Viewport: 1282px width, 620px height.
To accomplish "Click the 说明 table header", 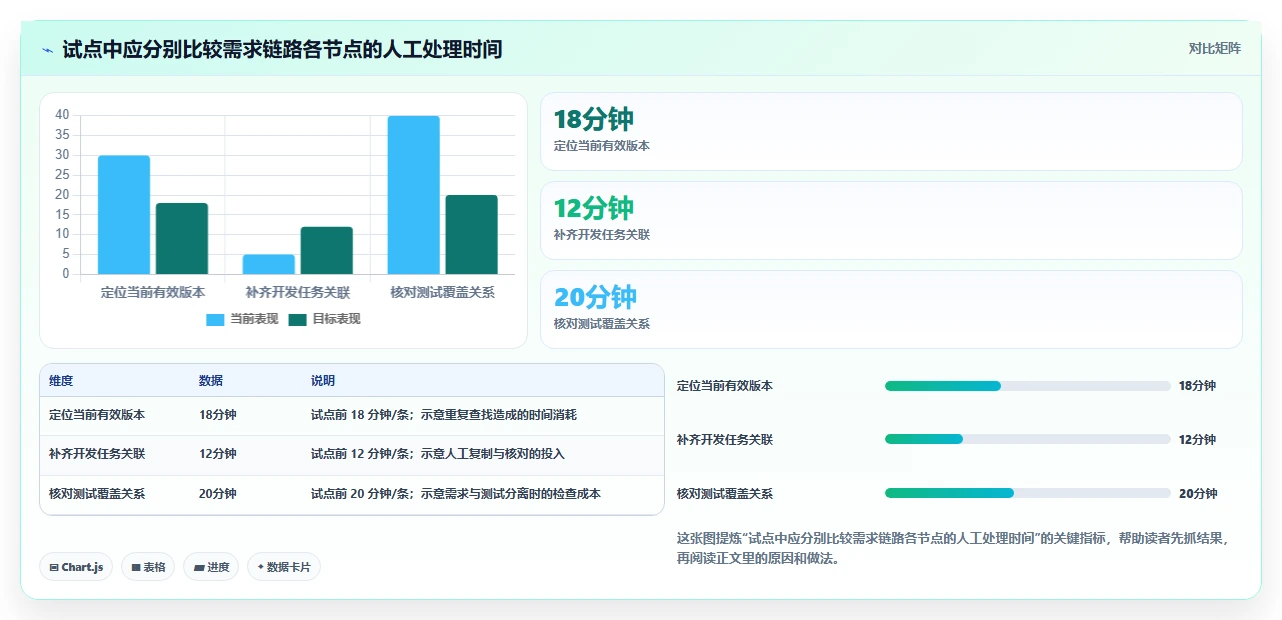I will coord(323,381).
